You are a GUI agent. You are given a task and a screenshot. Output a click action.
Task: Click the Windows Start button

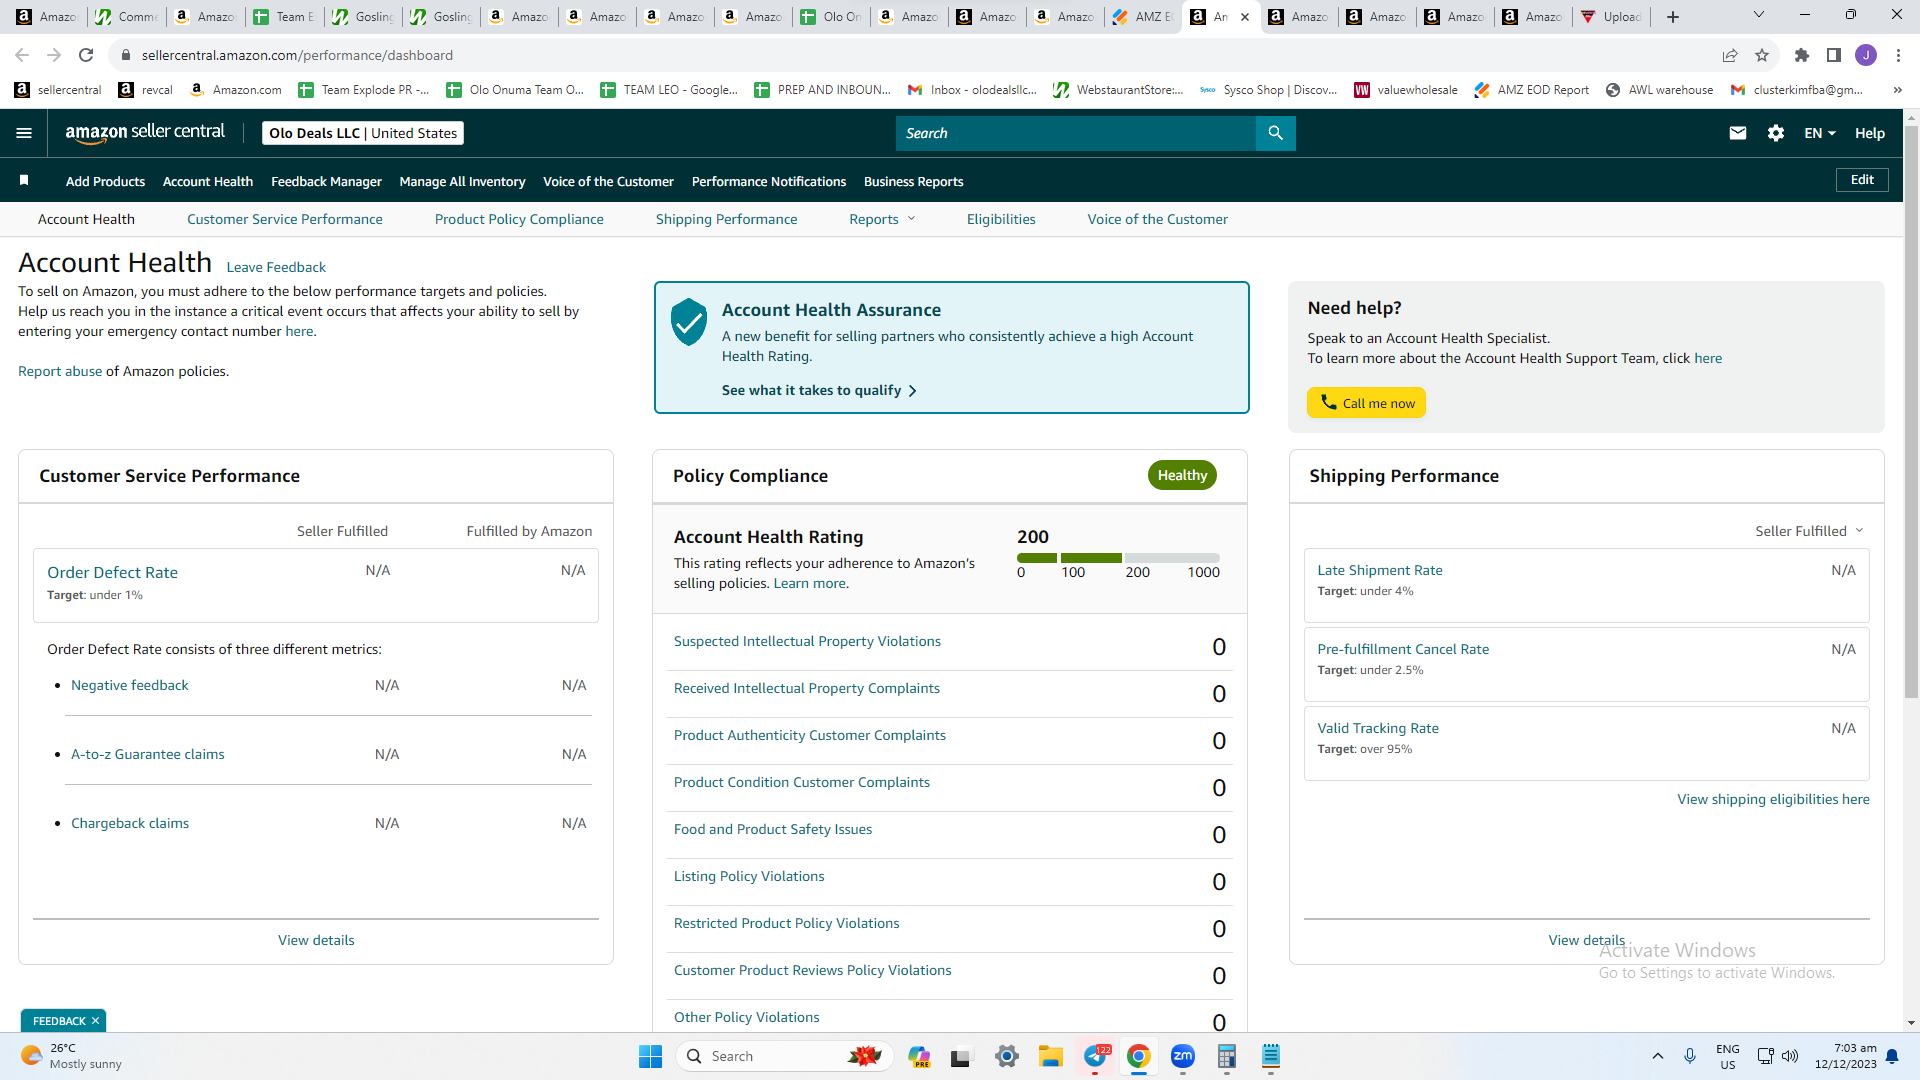[650, 1056]
